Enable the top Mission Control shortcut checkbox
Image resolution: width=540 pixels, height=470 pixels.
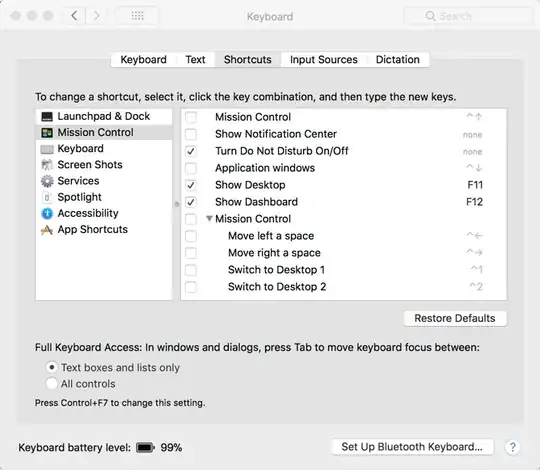click(191, 117)
